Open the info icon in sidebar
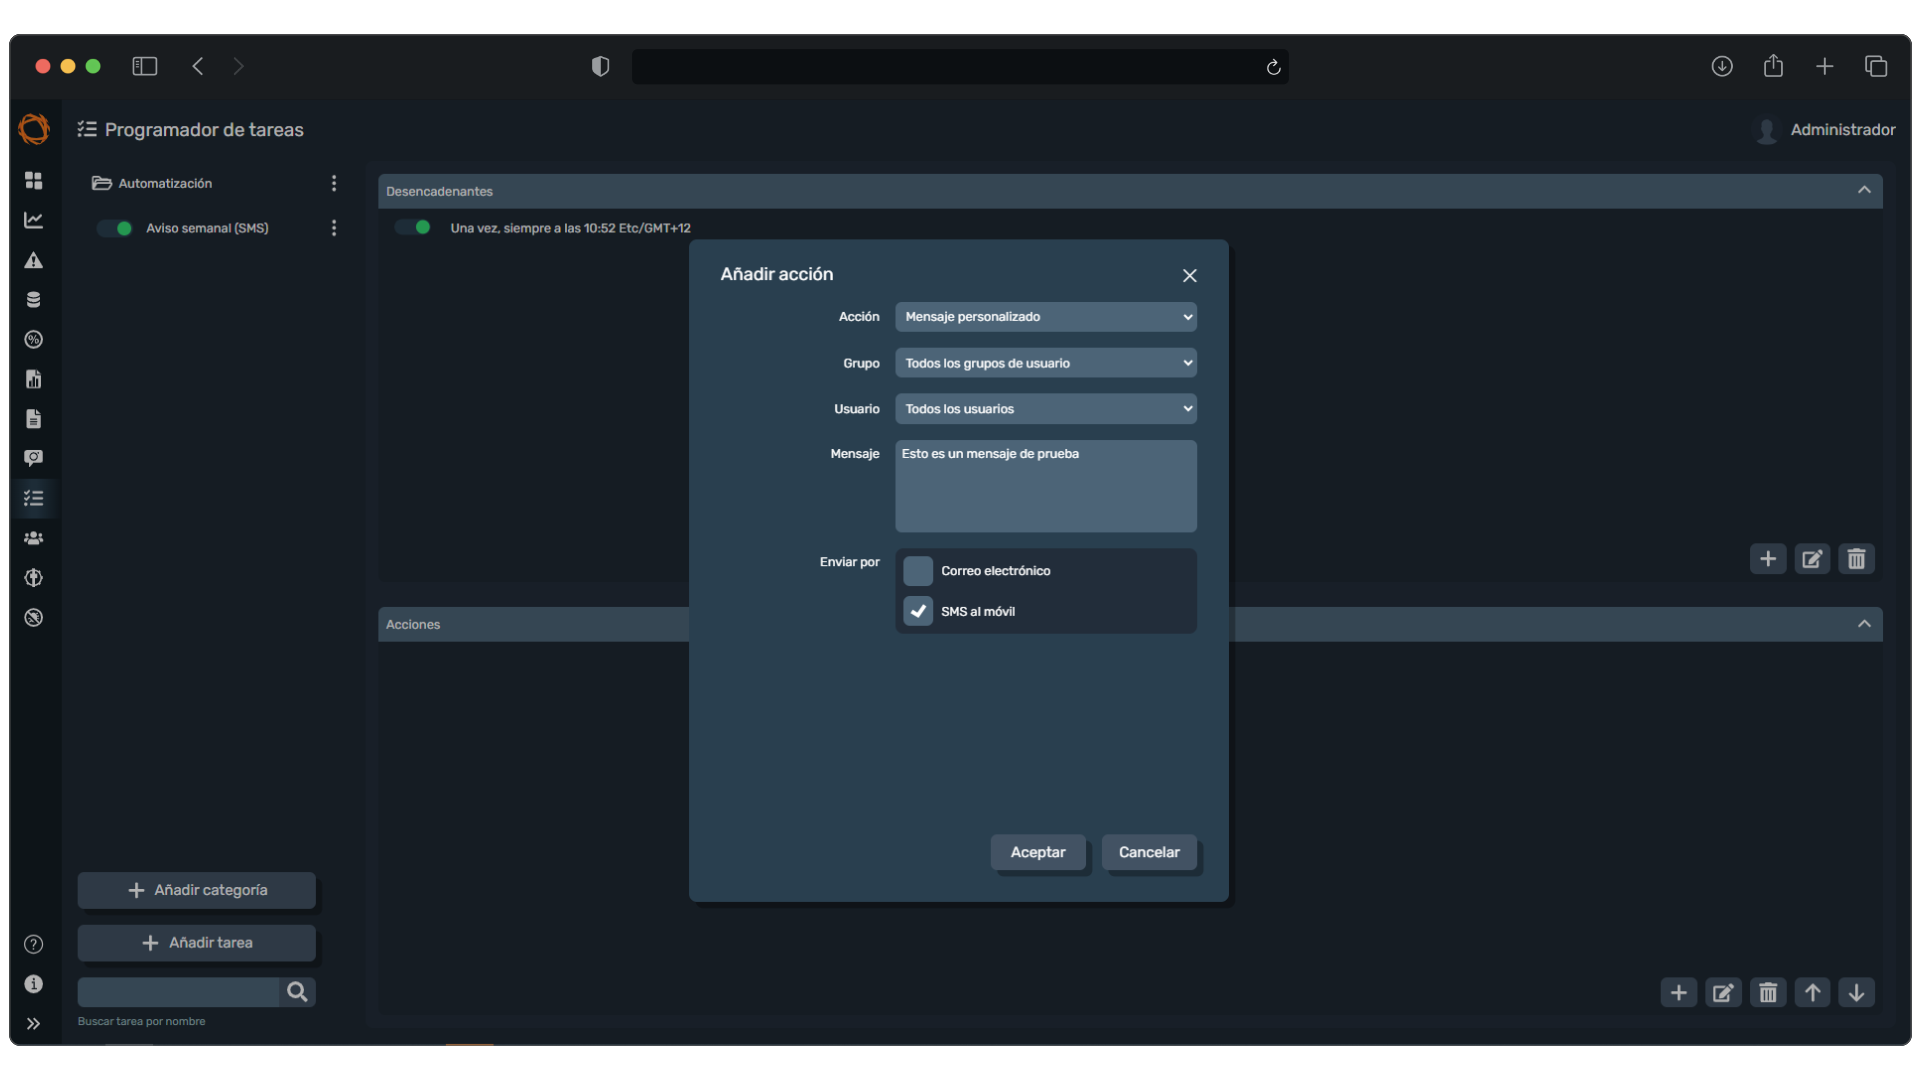Image resolution: width=1920 pixels, height=1080 pixels. (33, 984)
